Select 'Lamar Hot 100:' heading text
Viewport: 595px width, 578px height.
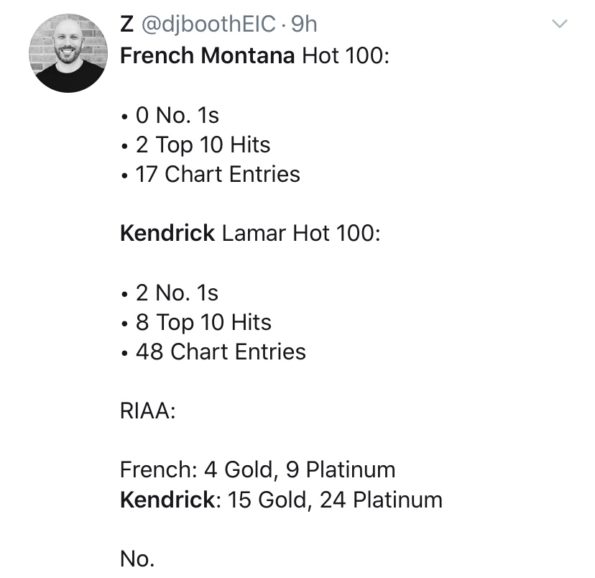pyautogui.click(x=301, y=233)
